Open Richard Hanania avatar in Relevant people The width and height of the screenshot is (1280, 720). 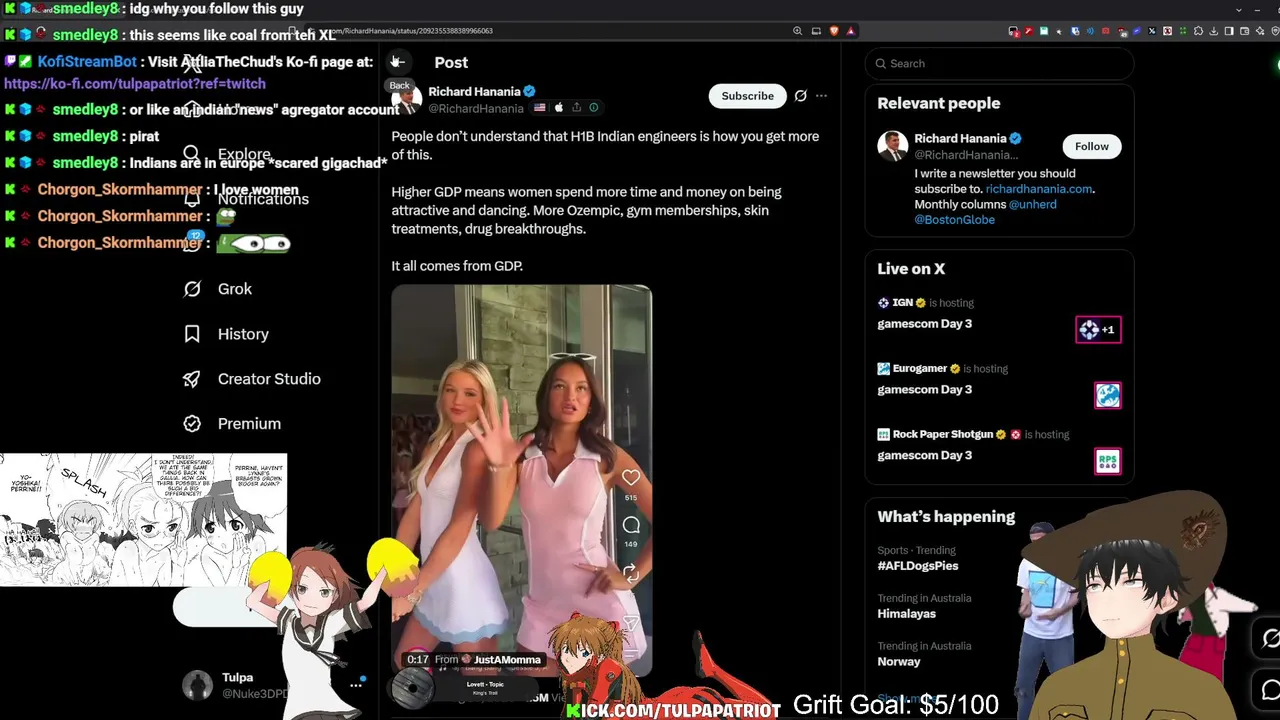coord(892,146)
